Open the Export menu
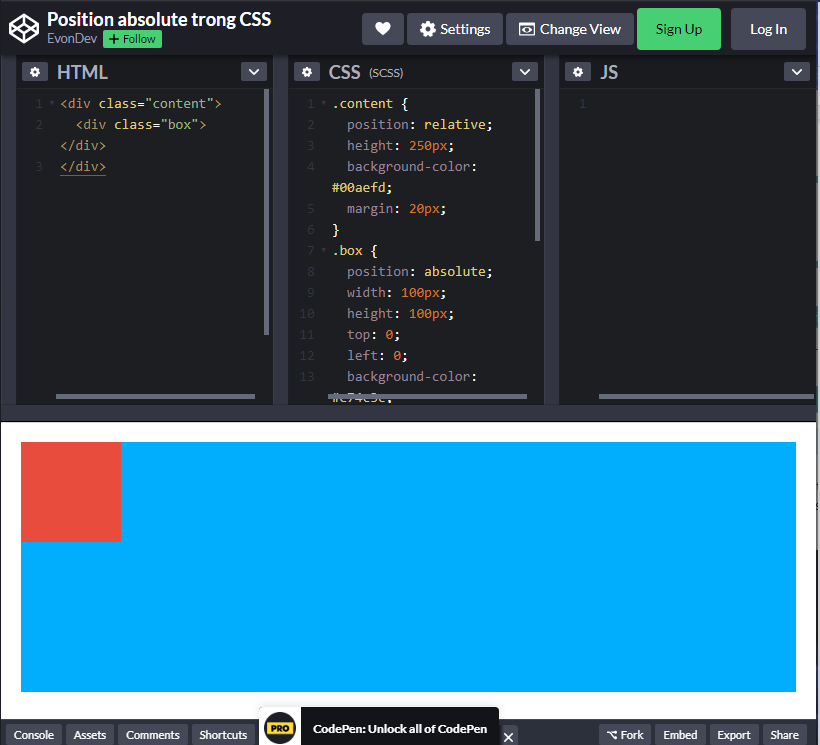 [x=734, y=735]
